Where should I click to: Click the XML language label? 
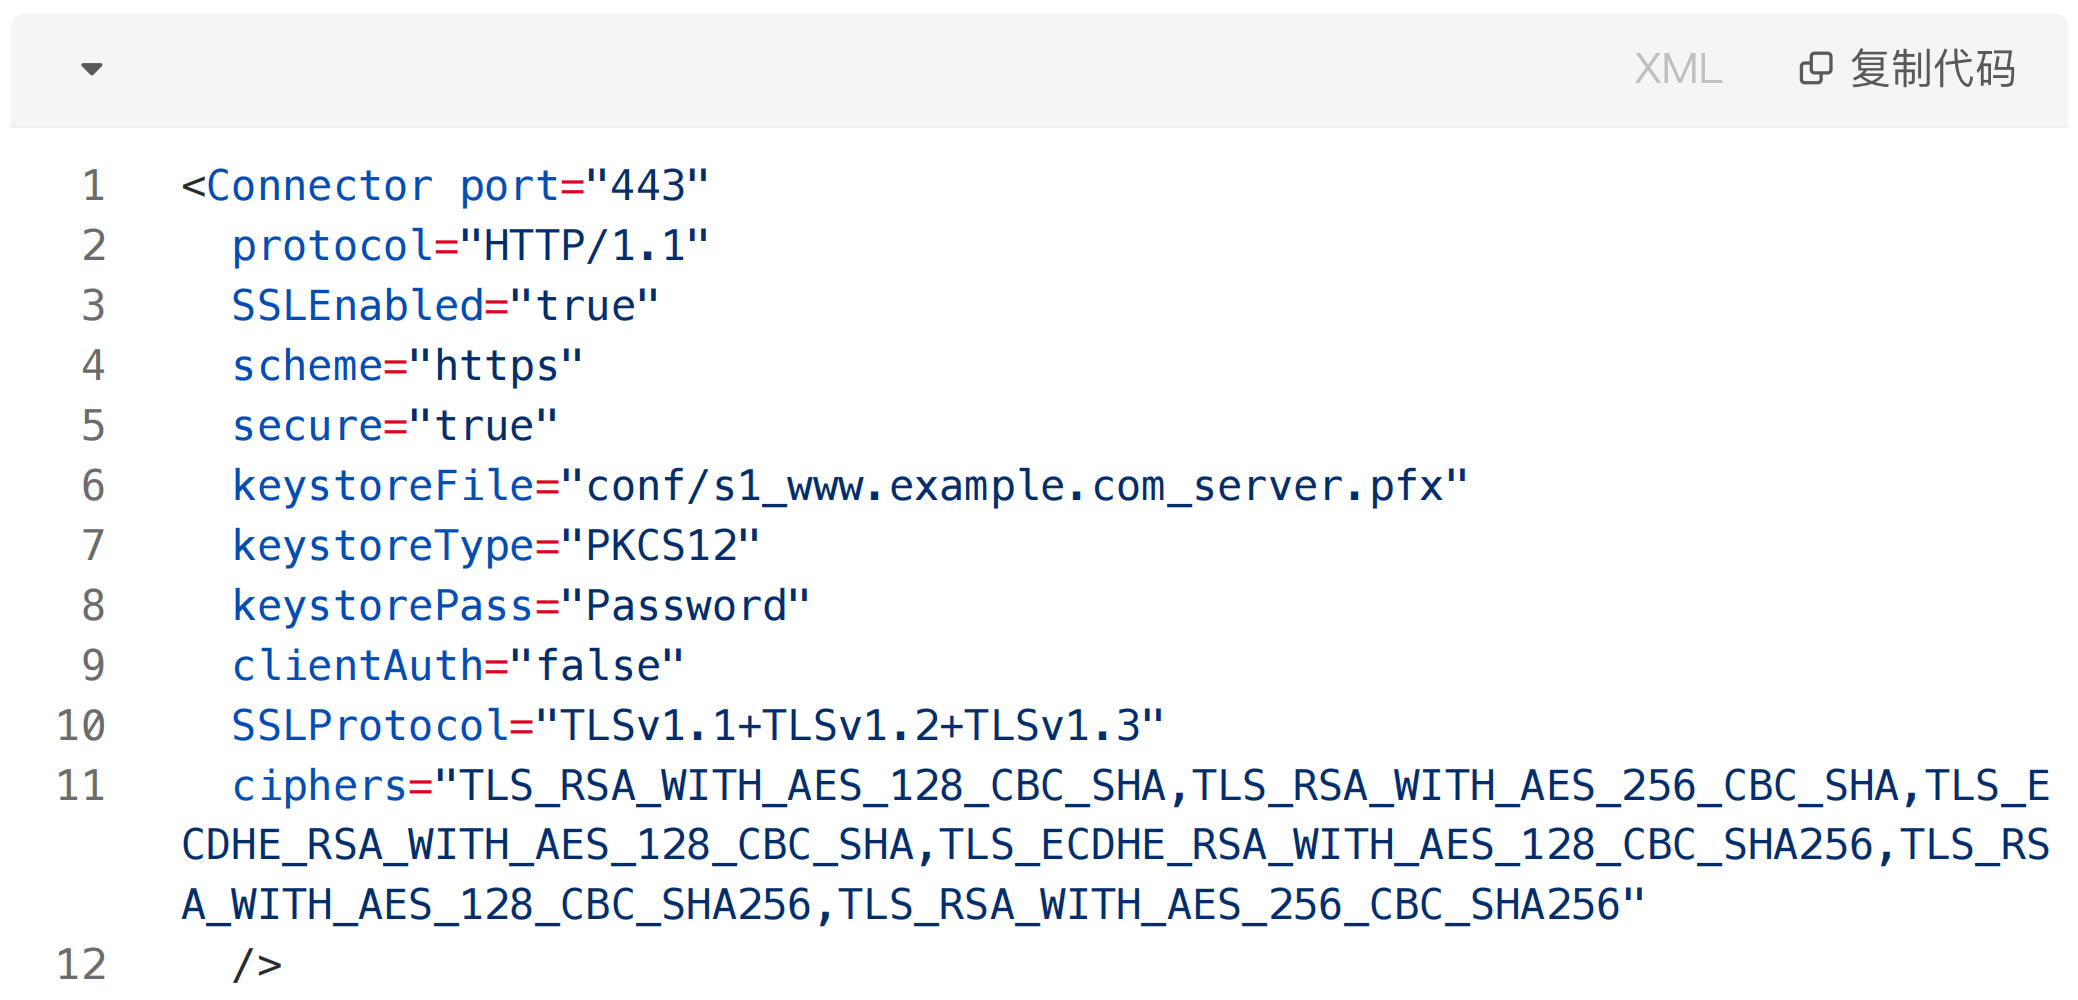1678,69
